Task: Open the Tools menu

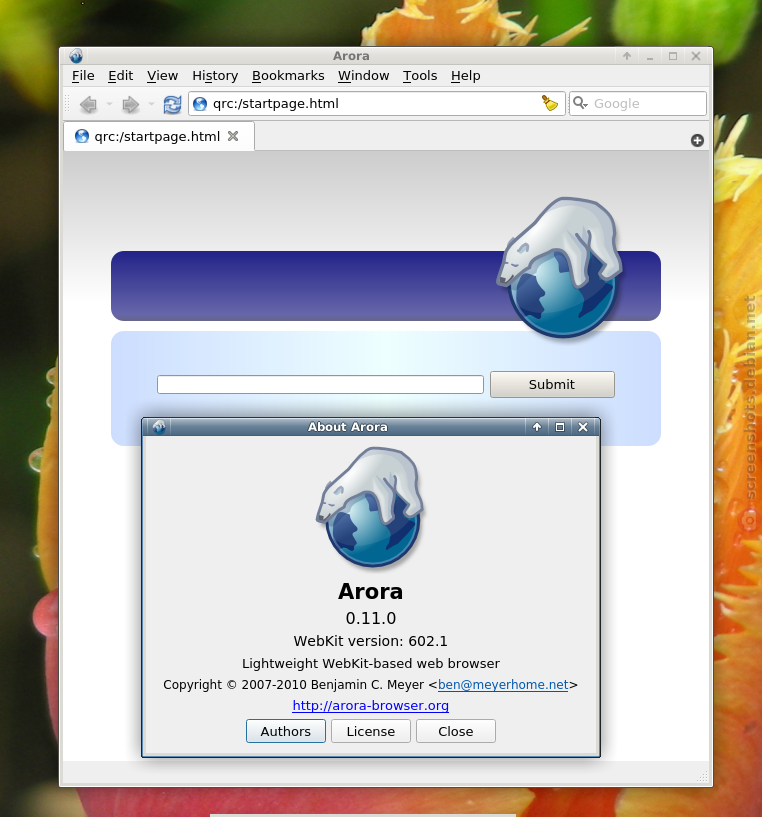Action: [x=420, y=76]
